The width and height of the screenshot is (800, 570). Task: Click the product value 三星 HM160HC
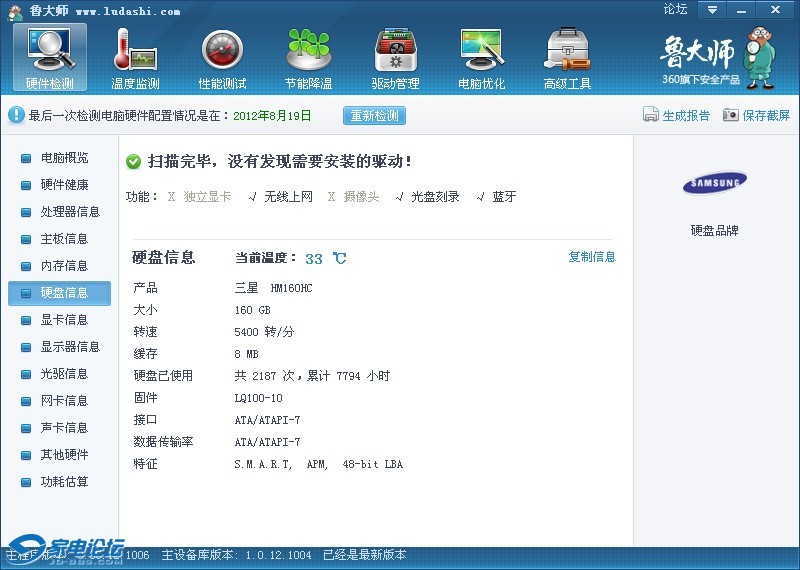pos(273,288)
